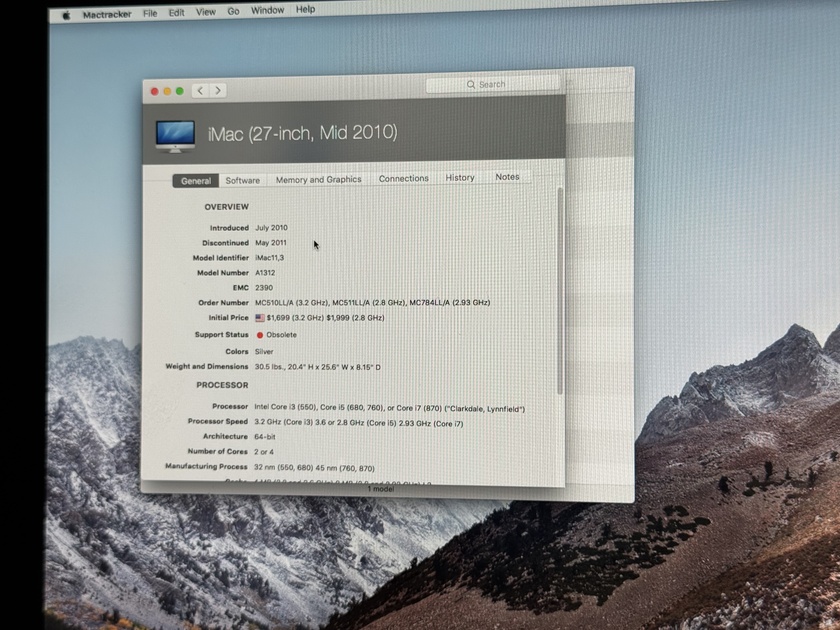Click the mouse cursor's current spot in Overview
Screen dimensions: 840x630
(x=314, y=244)
